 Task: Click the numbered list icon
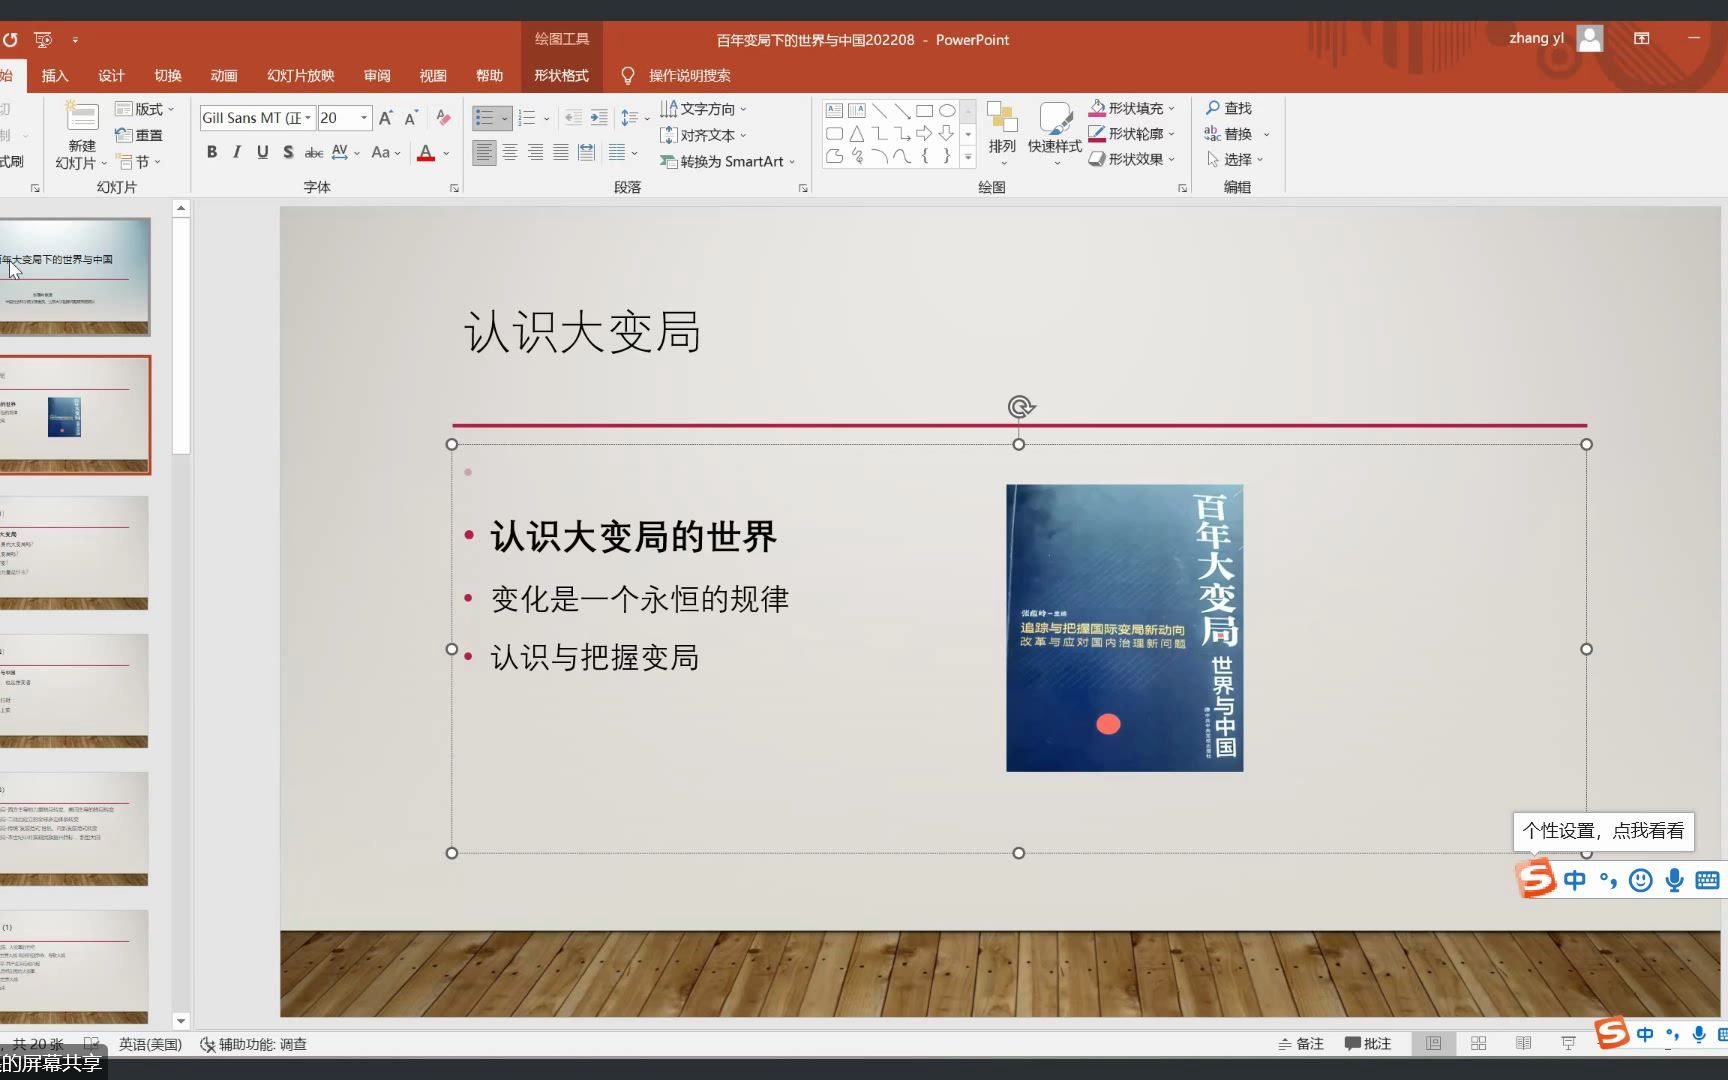click(x=527, y=118)
